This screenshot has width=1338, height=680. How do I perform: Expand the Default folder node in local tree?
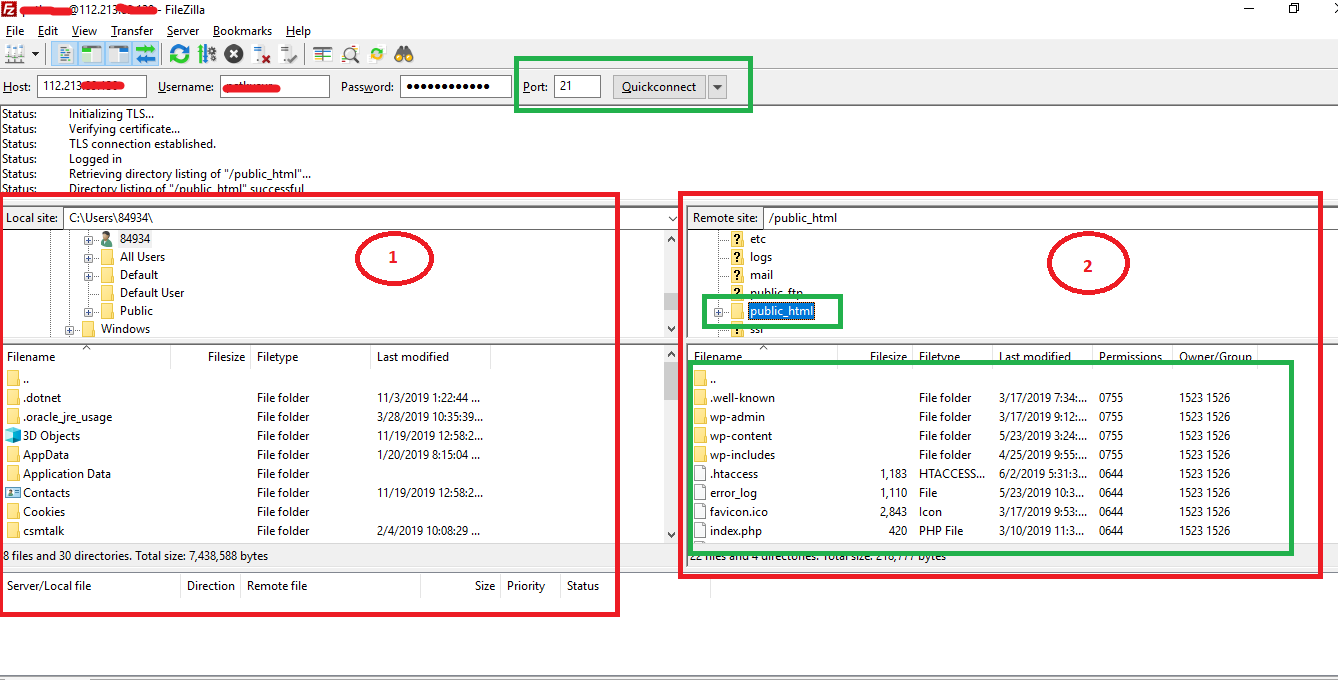pyautogui.click(x=88, y=276)
